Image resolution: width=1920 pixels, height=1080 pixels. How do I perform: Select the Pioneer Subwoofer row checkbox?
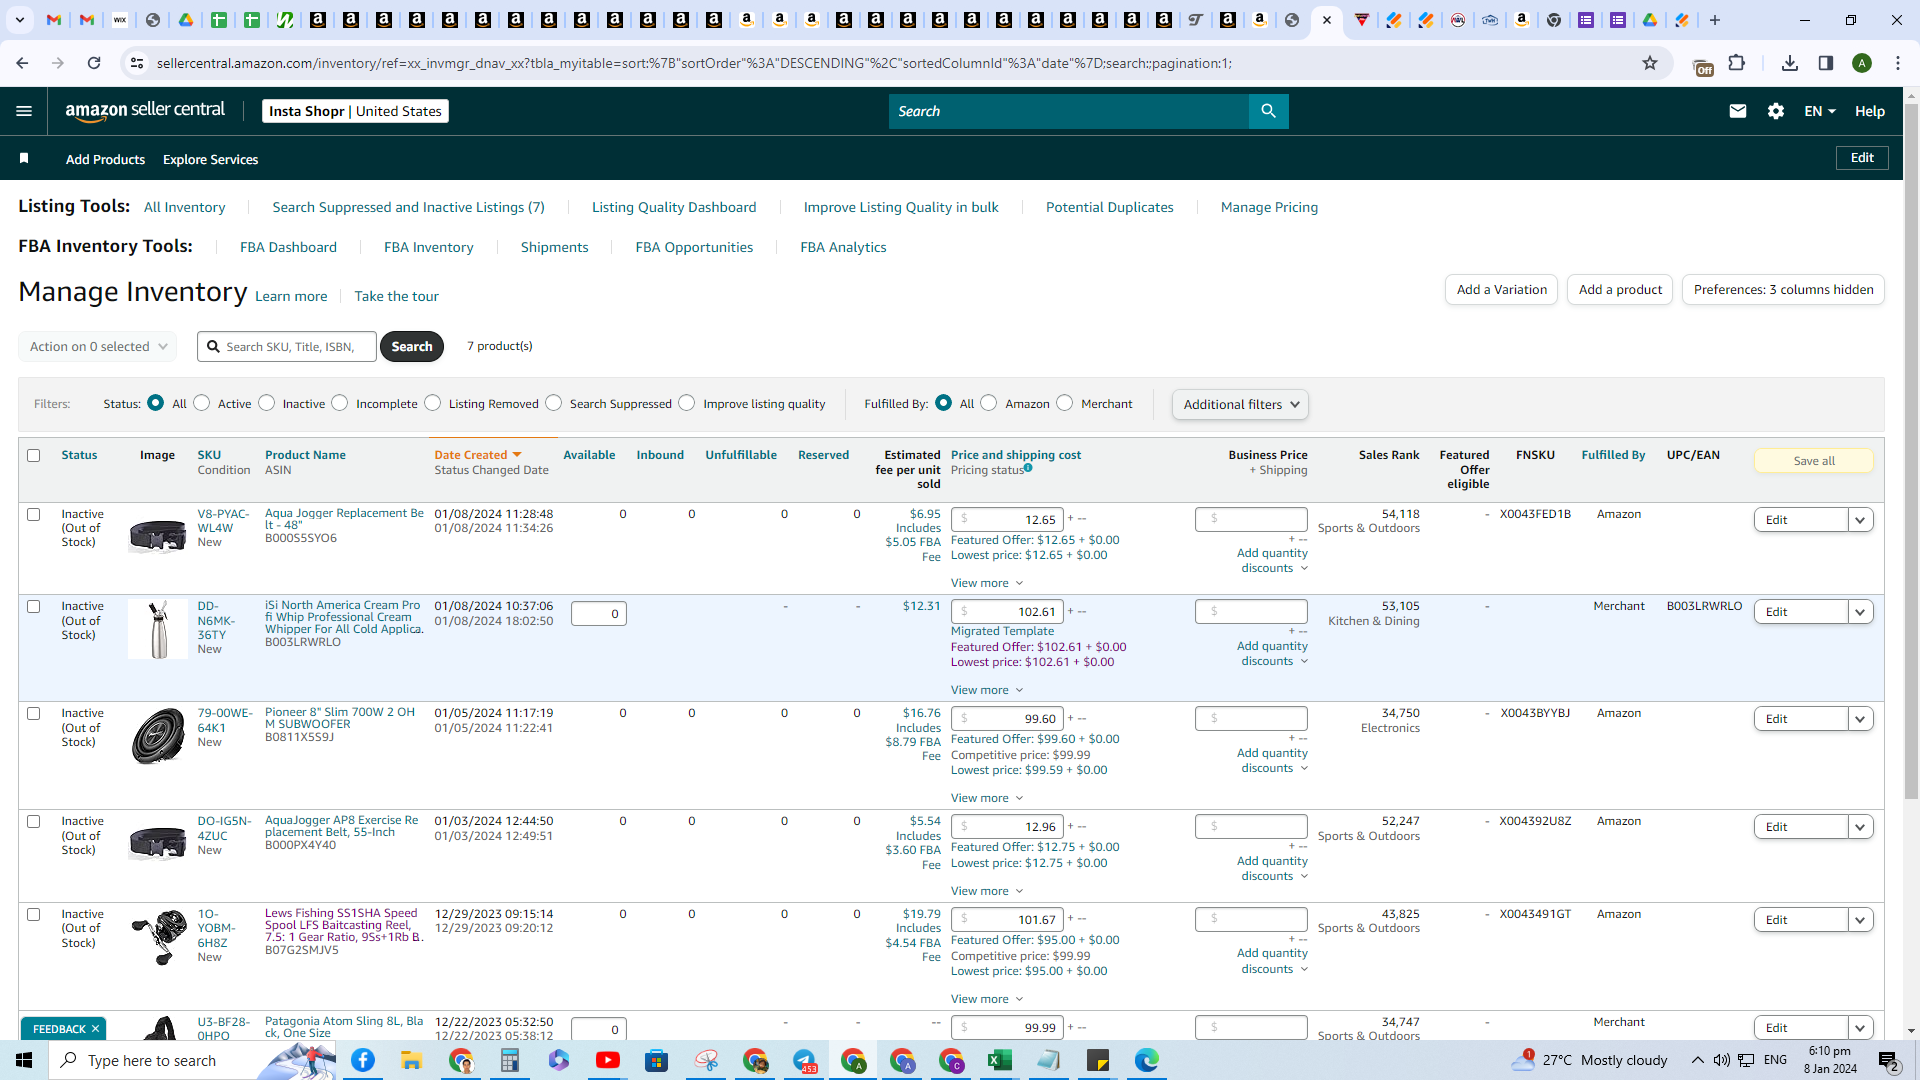click(x=34, y=713)
